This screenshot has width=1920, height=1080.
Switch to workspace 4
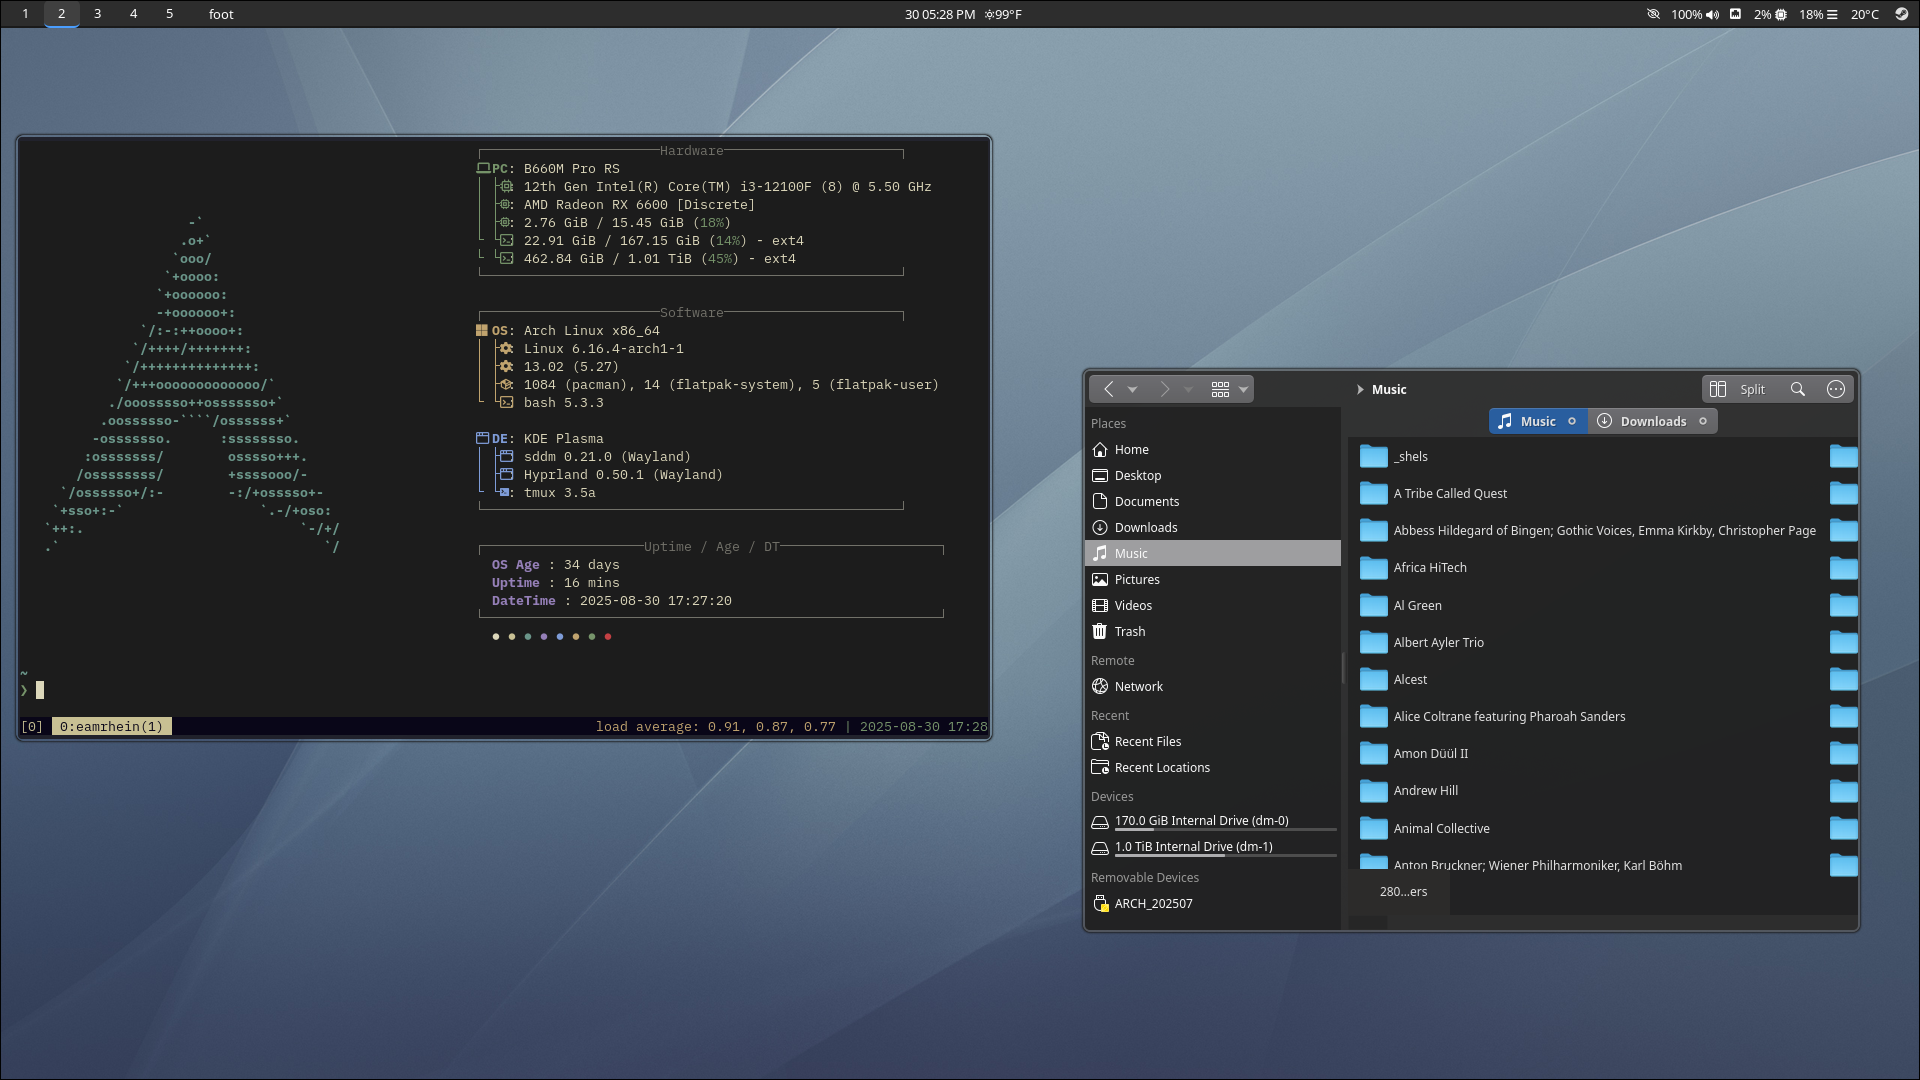133,14
